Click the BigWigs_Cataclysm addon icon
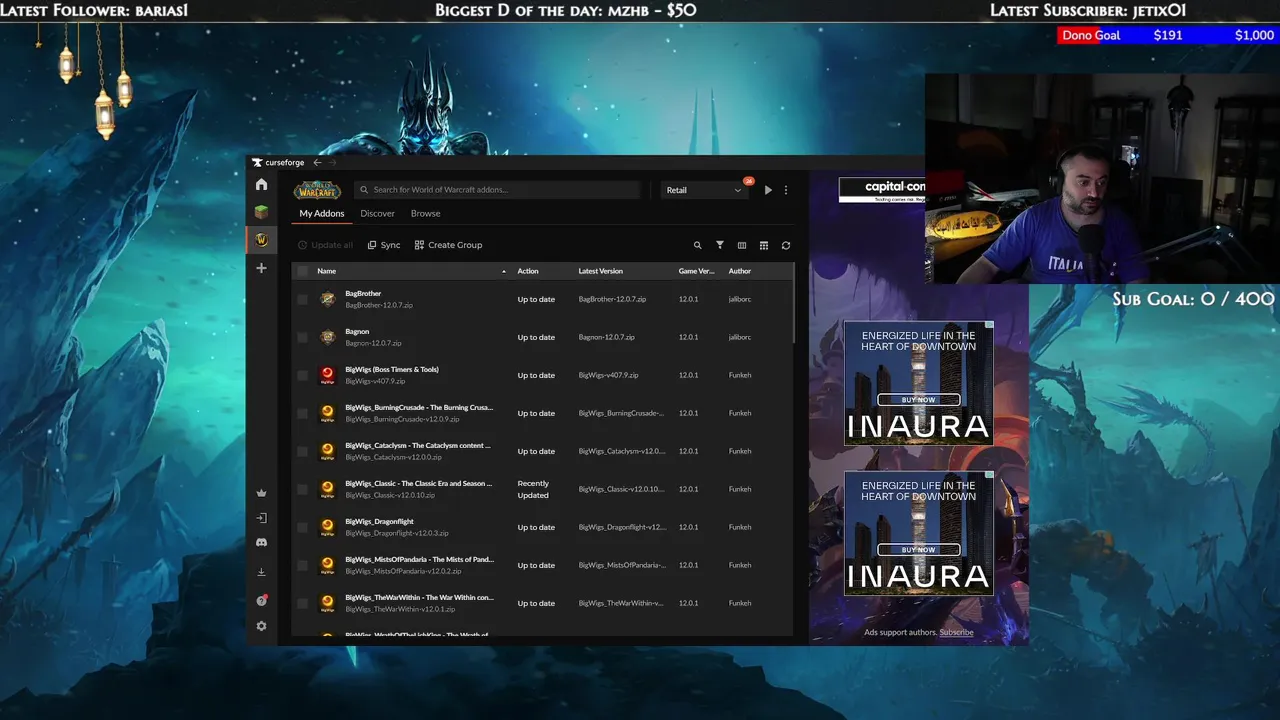The image size is (1280, 720). pos(327,451)
